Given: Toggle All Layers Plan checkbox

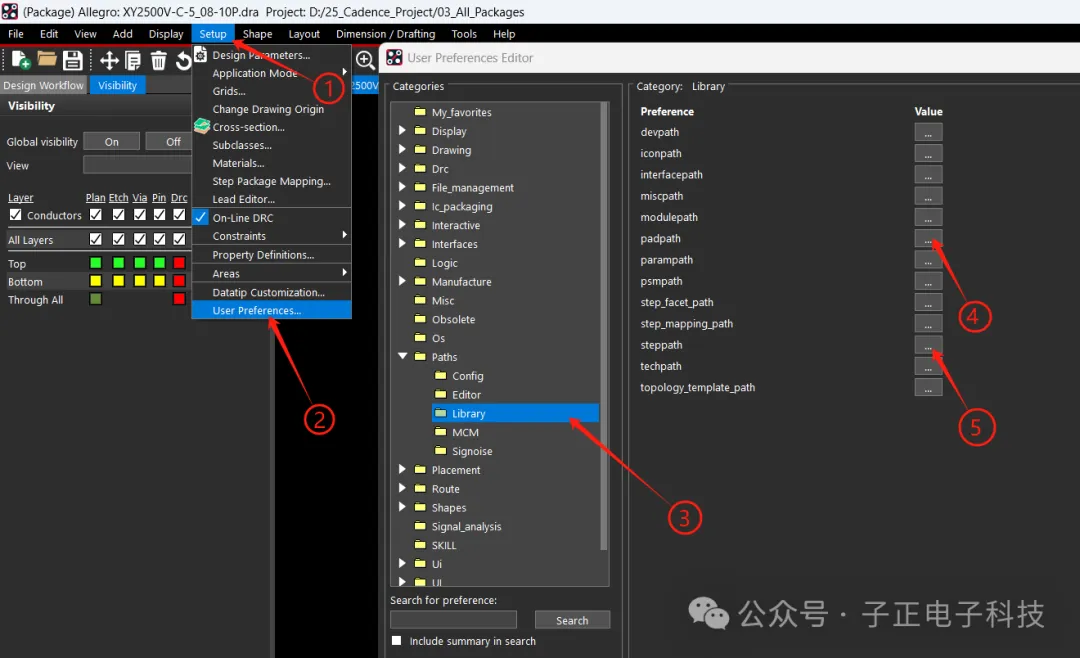Looking at the screenshot, I should point(96,239).
